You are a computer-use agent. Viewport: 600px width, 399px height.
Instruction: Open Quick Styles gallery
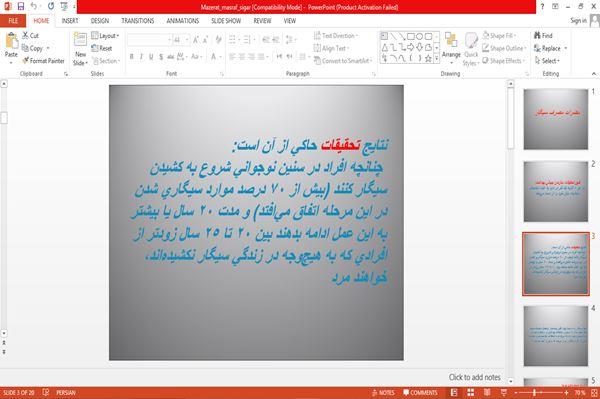(x=471, y=49)
